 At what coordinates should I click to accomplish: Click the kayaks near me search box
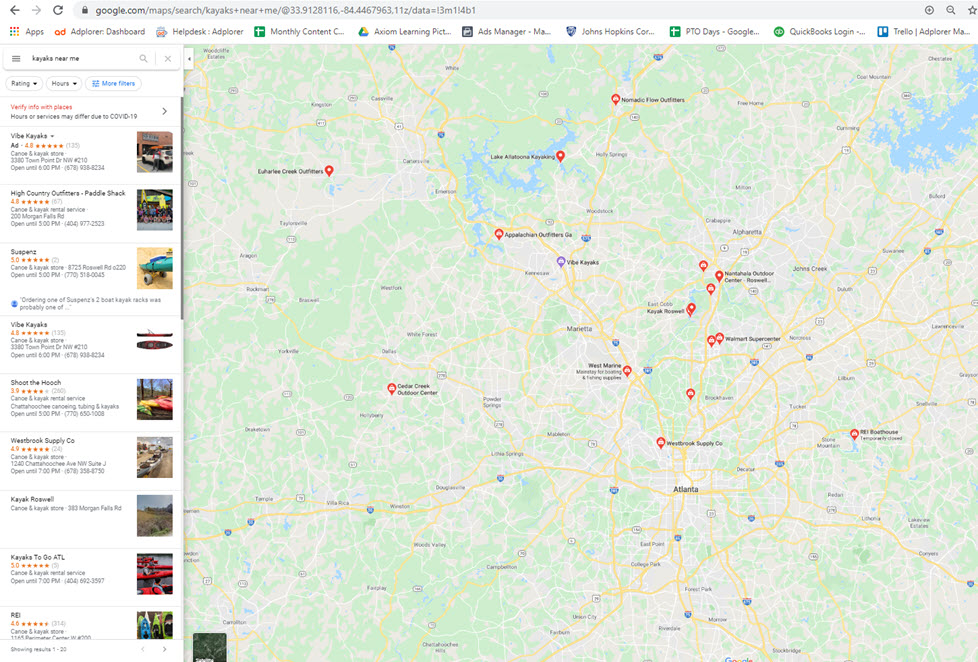[81, 59]
